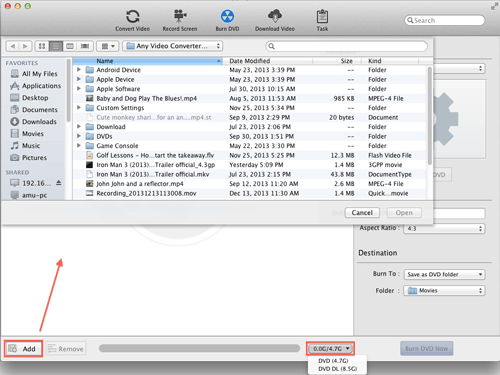The width and height of the screenshot is (500, 375).
Task: Select John John and a reflector.mp4
Action: pyautogui.click(x=249, y=184)
